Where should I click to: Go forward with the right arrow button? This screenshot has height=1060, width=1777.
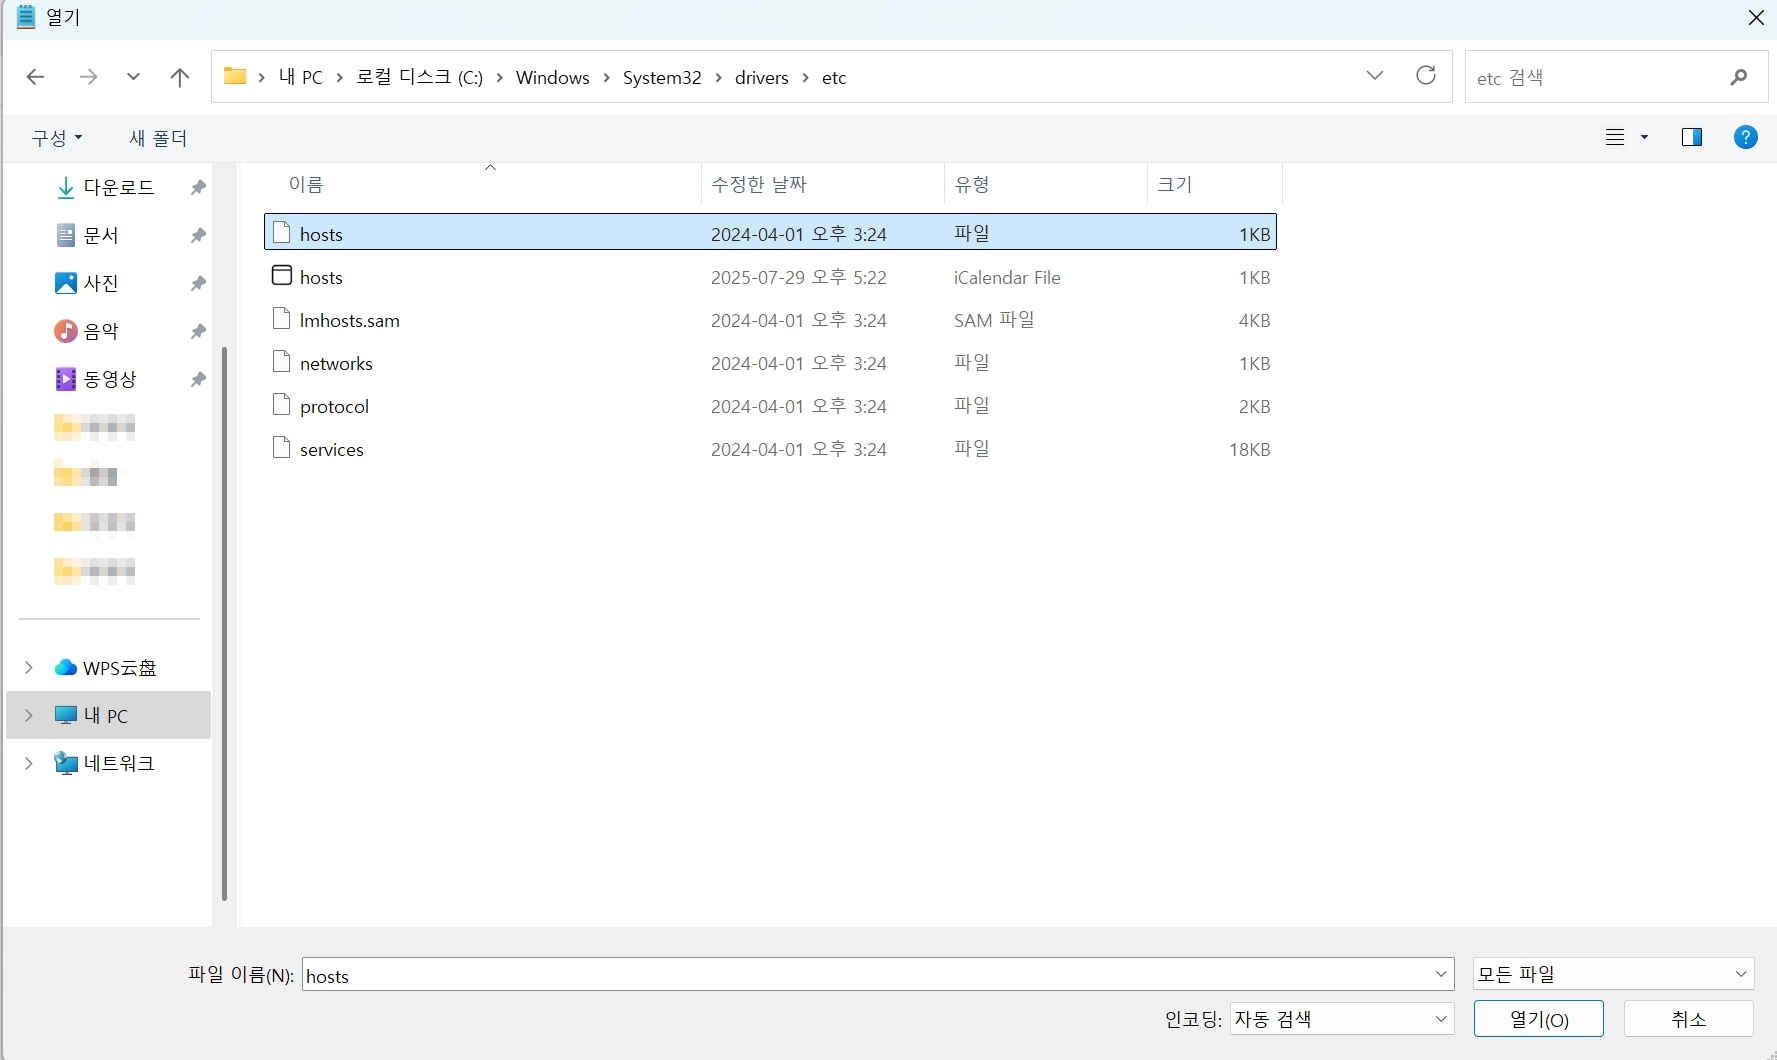pyautogui.click(x=88, y=77)
